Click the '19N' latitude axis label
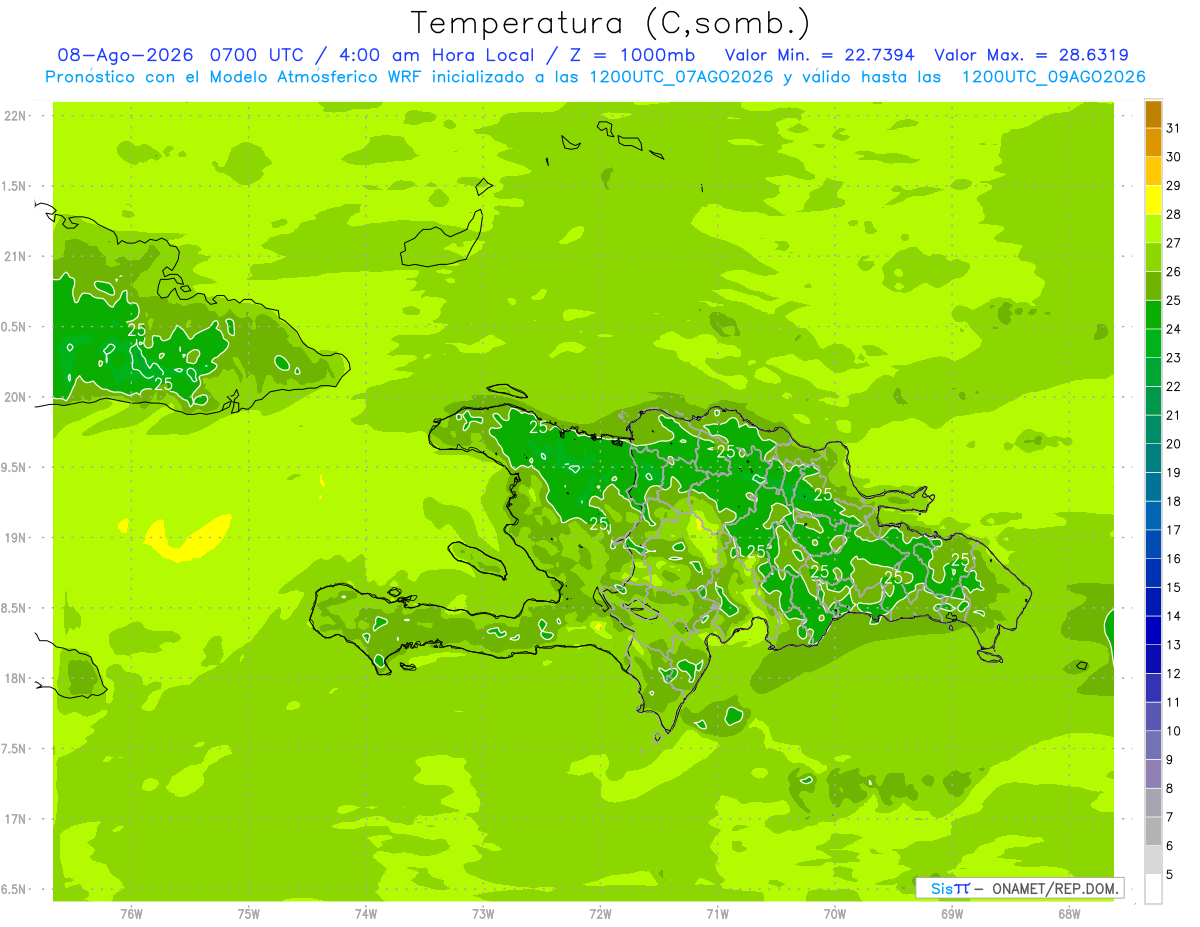1200x927 pixels. pos(14,538)
